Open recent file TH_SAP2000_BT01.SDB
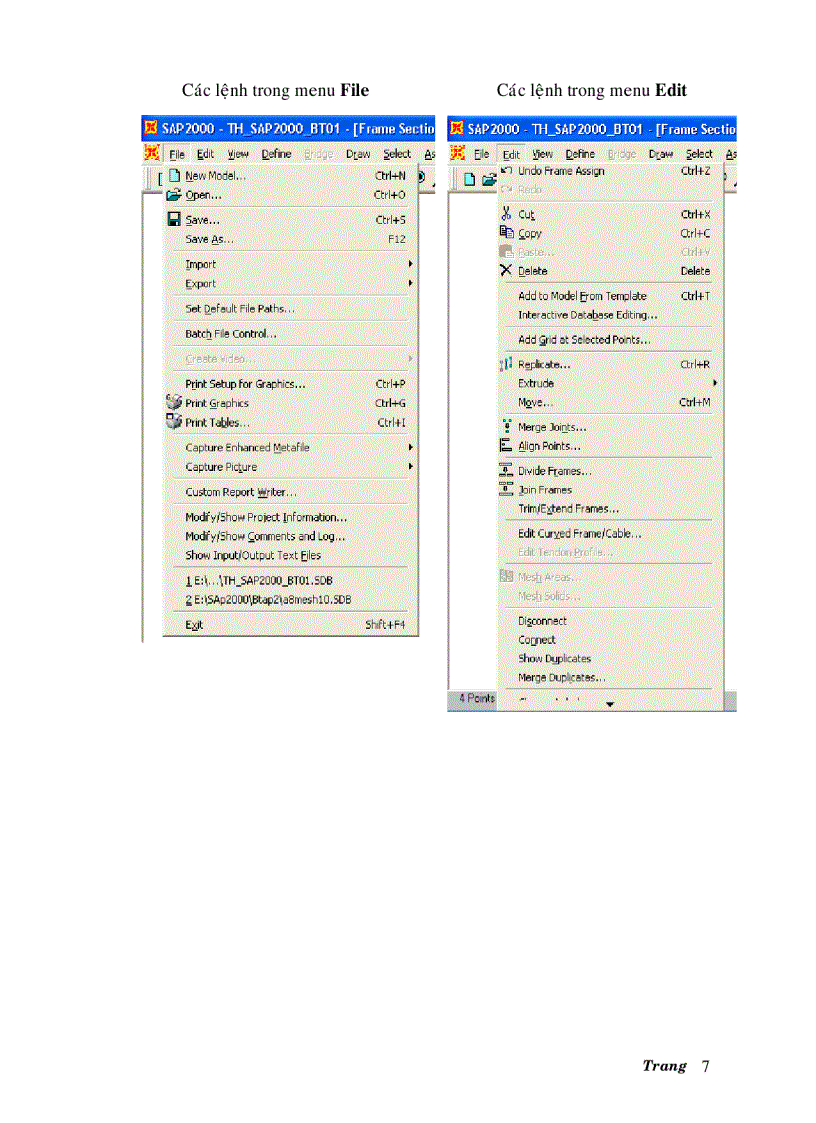Screen dimensions: 816x1123 tap(256, 580)
